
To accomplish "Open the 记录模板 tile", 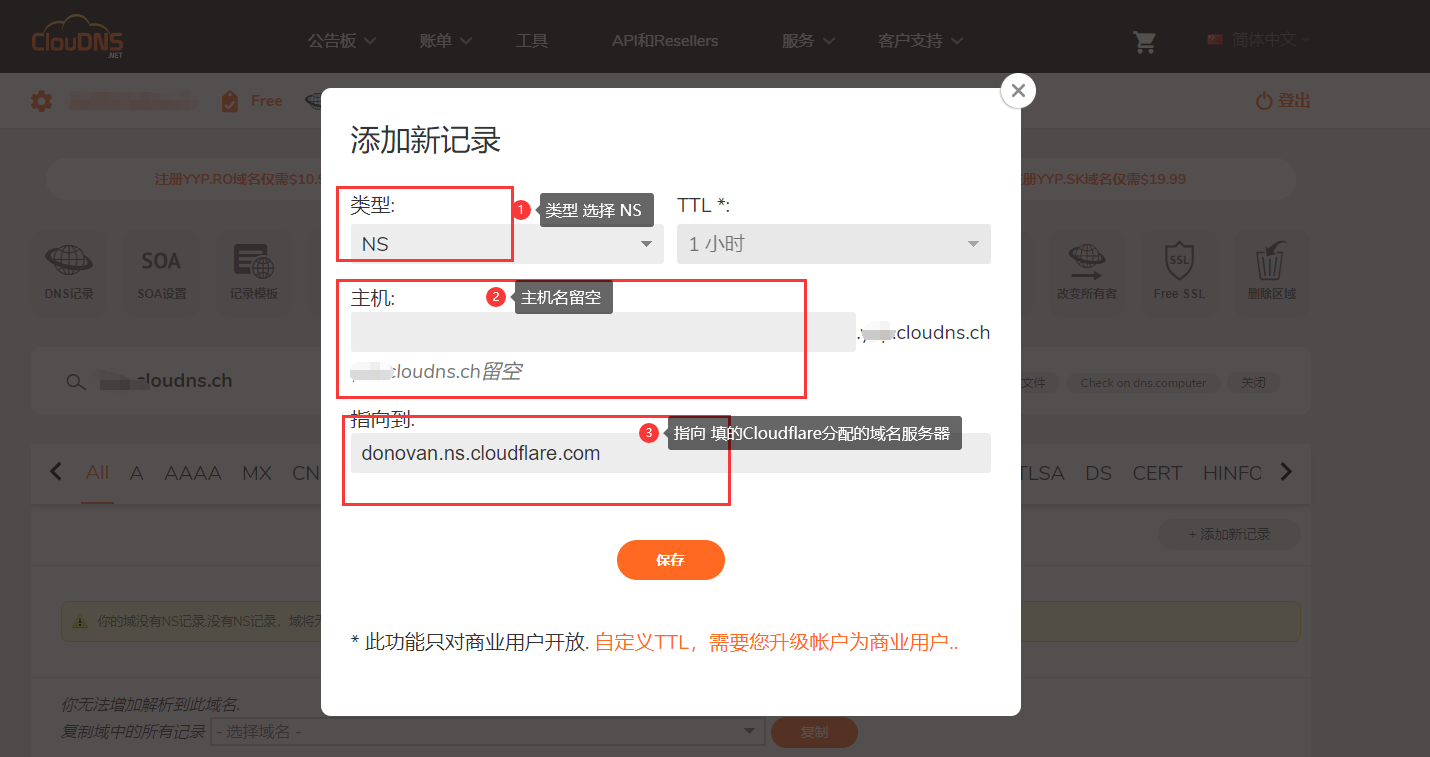I will point(254,271).
